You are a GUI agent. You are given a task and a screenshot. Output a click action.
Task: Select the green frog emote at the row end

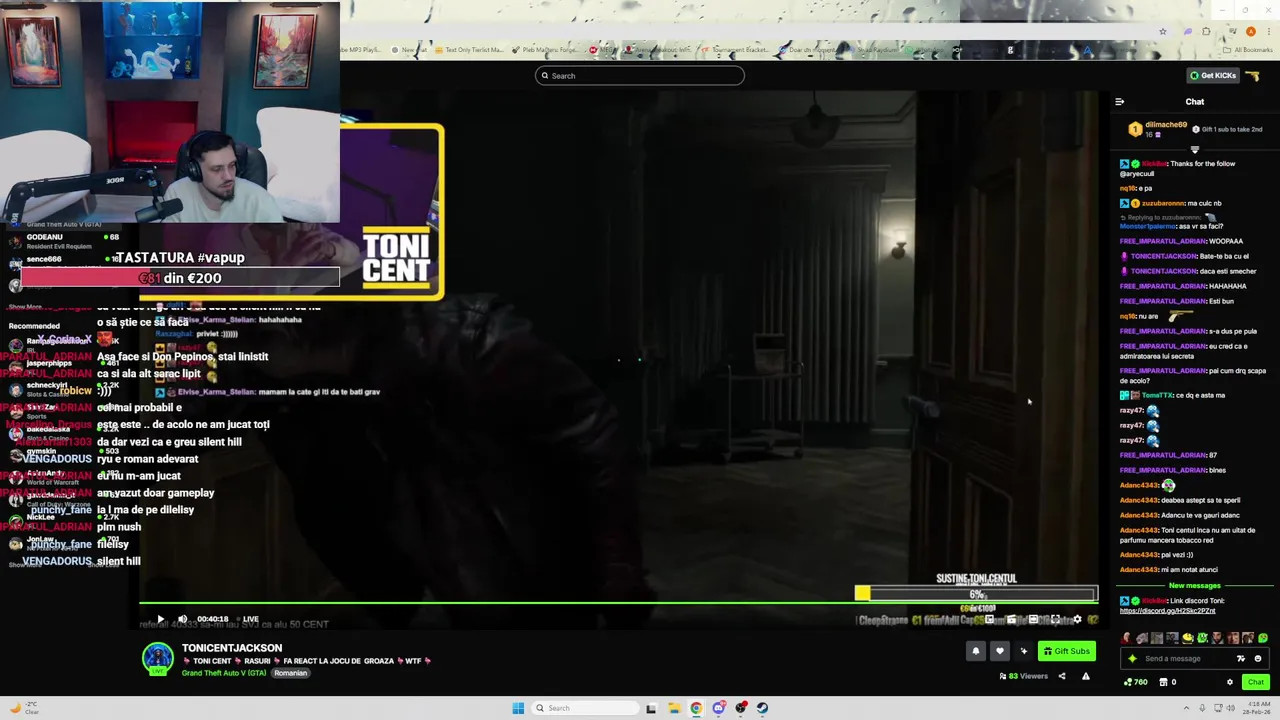click(x=1263, y=638)
